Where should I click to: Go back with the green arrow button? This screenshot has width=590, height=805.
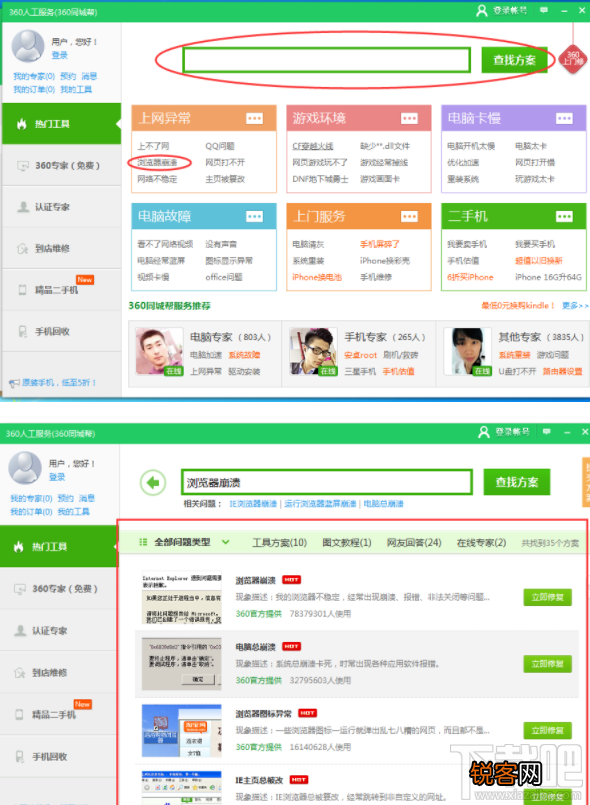[153, 483]
